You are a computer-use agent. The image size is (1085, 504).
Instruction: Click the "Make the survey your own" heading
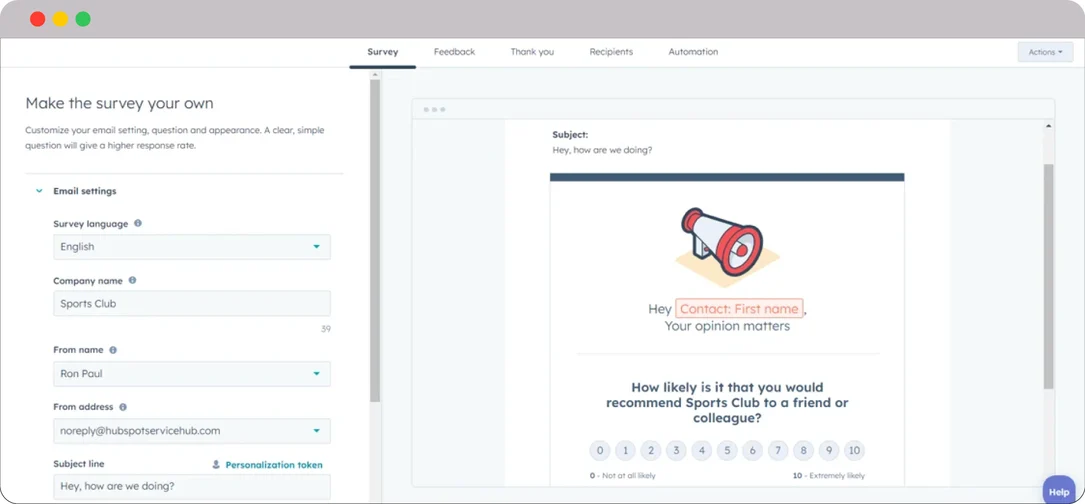tap(120, 104)
